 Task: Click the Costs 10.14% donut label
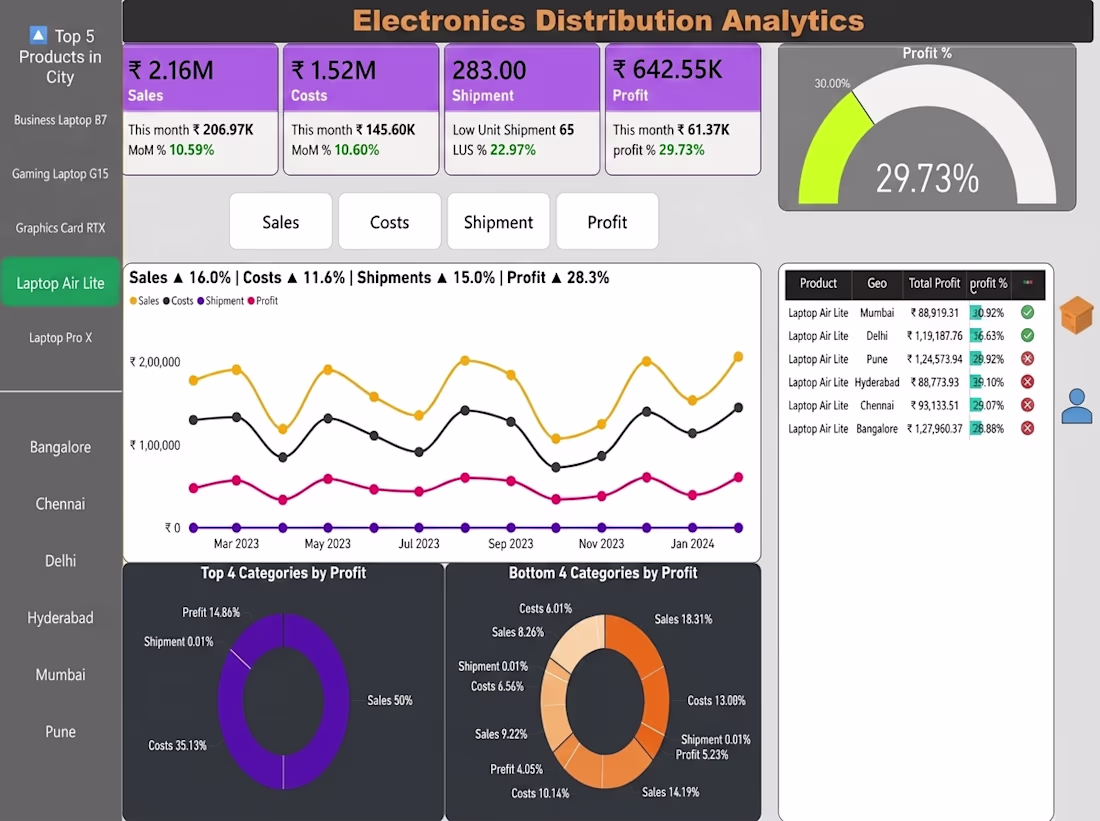(540, 794)
